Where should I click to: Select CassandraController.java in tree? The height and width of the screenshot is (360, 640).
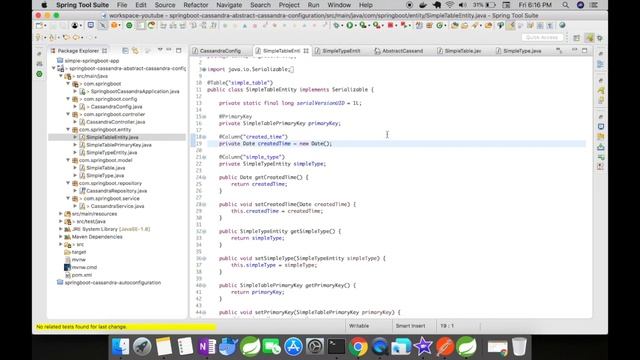116,122
